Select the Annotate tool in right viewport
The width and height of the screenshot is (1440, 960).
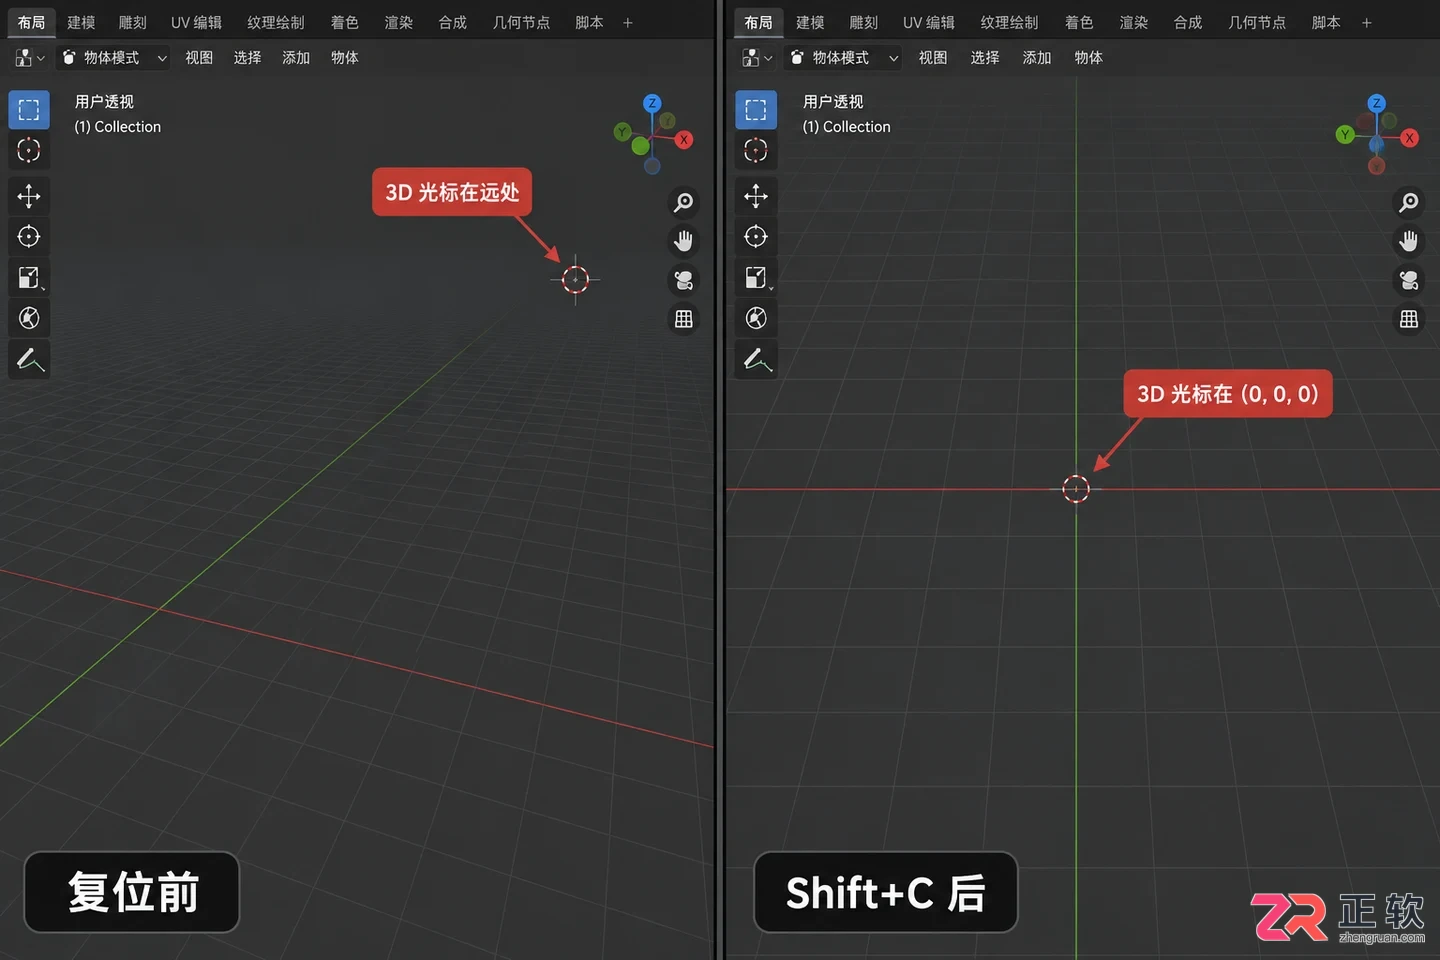pos(756,359)
